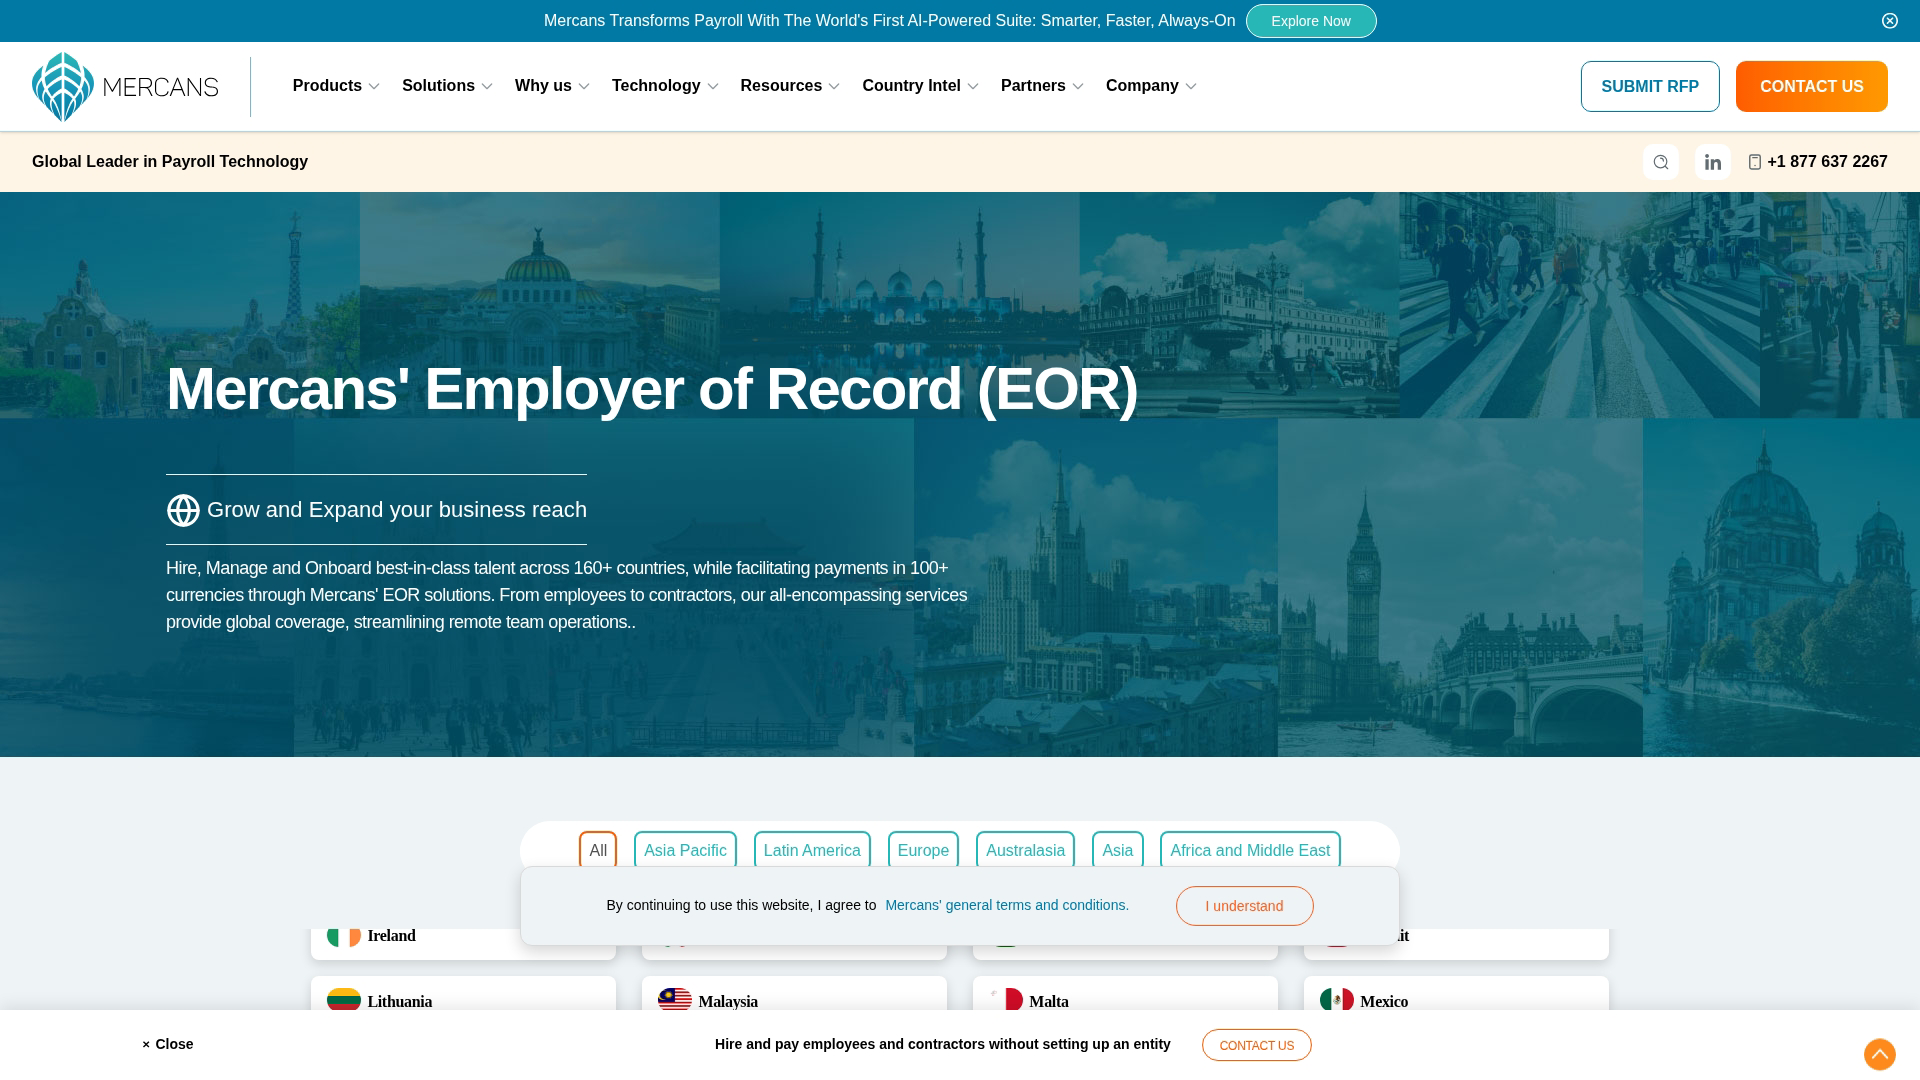Click the Mercans logo
The width and height of the screenshot is (1920, 1080).
pos(125,86)
